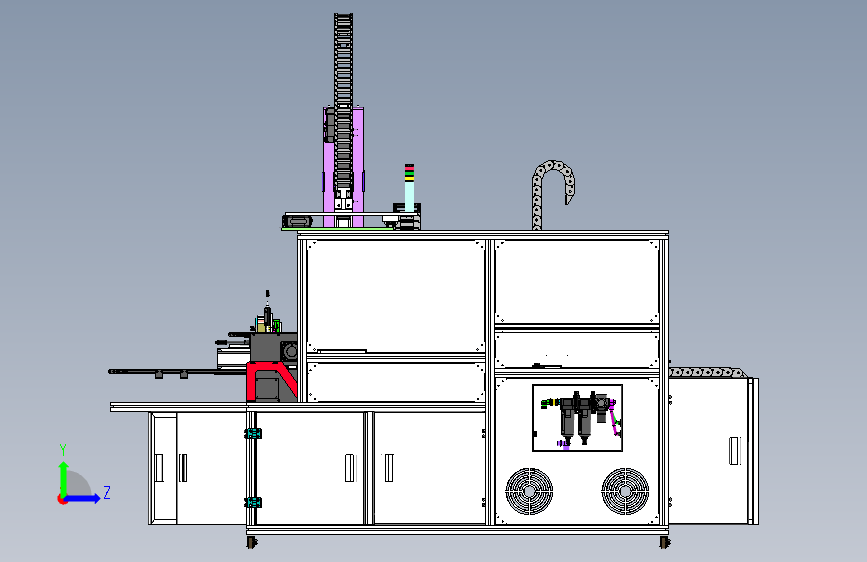The height and width of the screenshot is (562, 867).
Task: Select the lower teal door hinge
Action: click(253, 502)
